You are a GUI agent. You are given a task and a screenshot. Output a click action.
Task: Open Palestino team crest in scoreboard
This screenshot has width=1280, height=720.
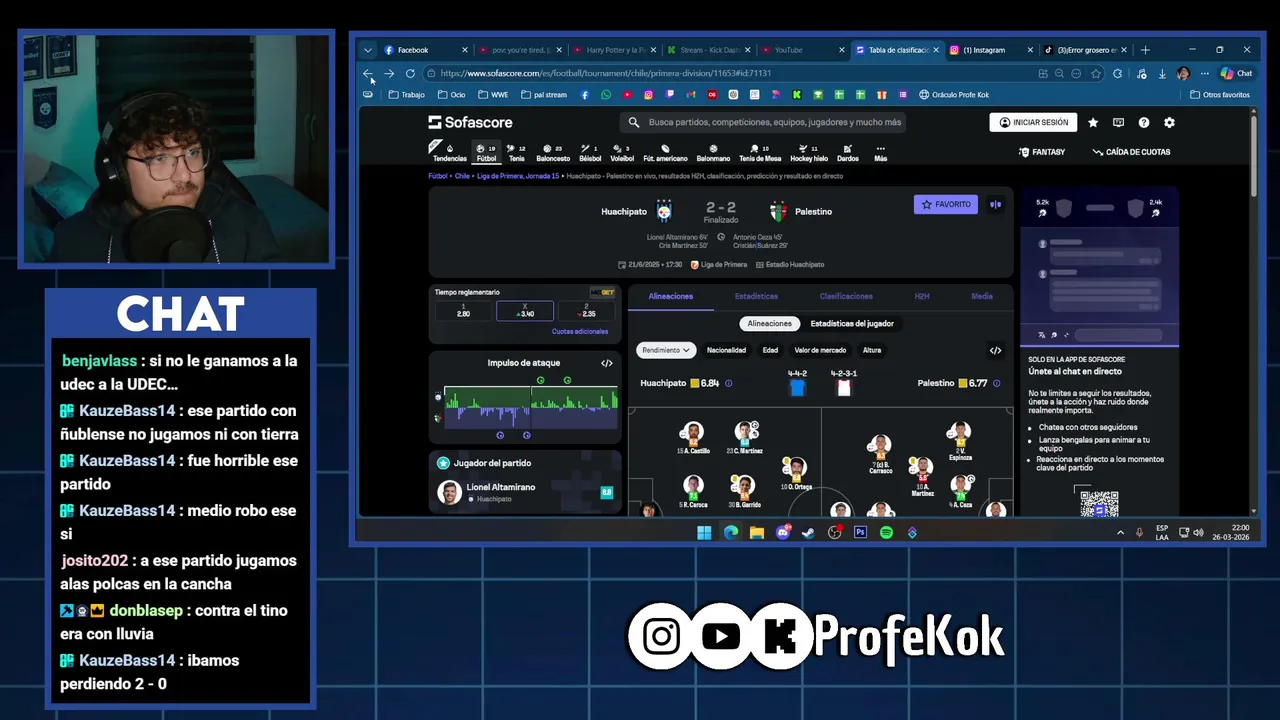click(778, 211)
